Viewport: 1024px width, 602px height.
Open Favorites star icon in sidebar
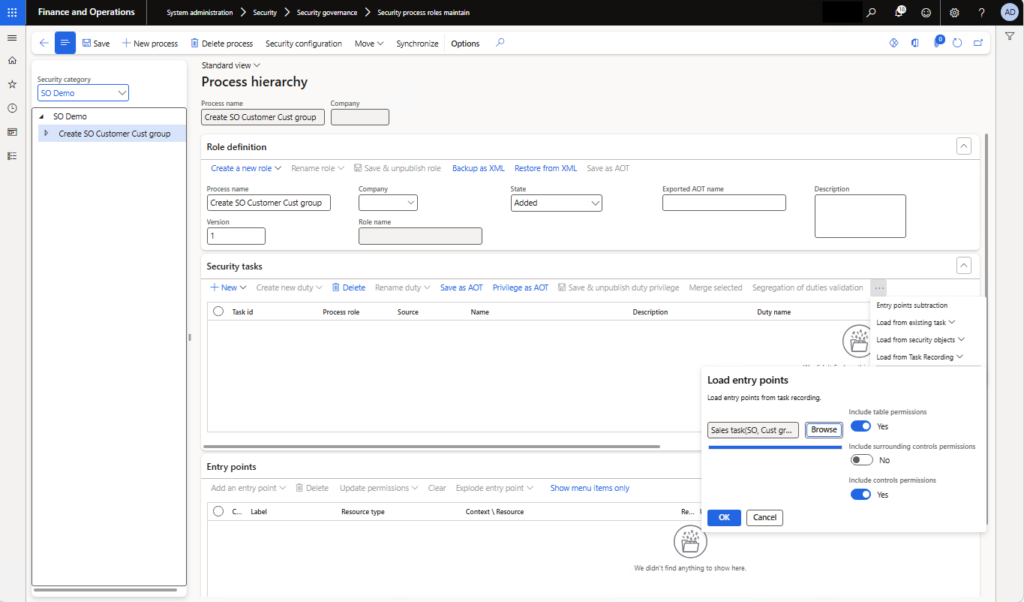[12, 85]
